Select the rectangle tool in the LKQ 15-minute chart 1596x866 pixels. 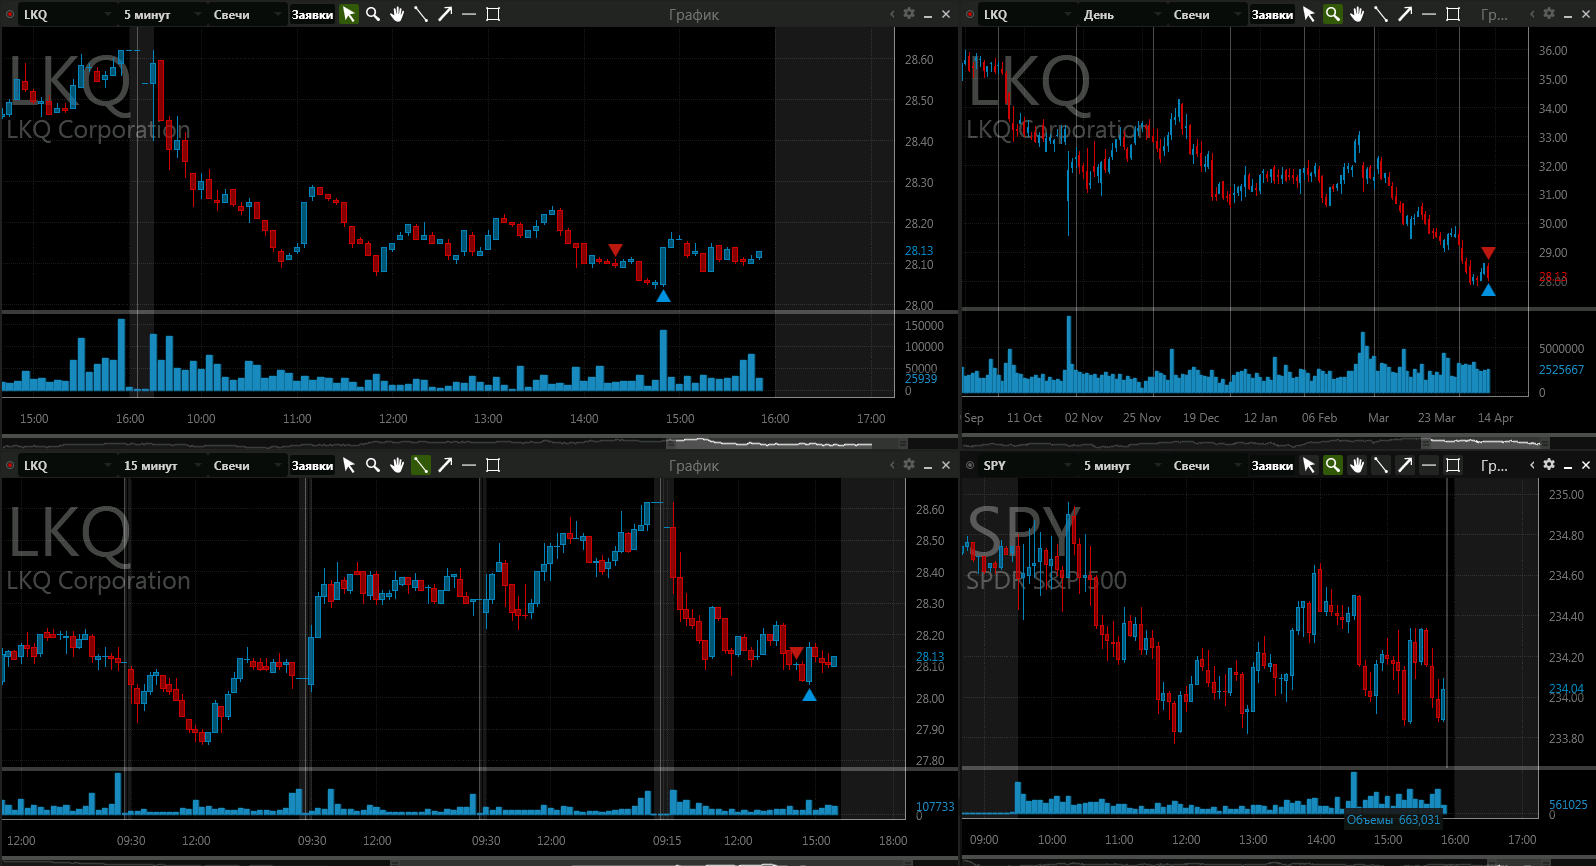click(493, 465)
